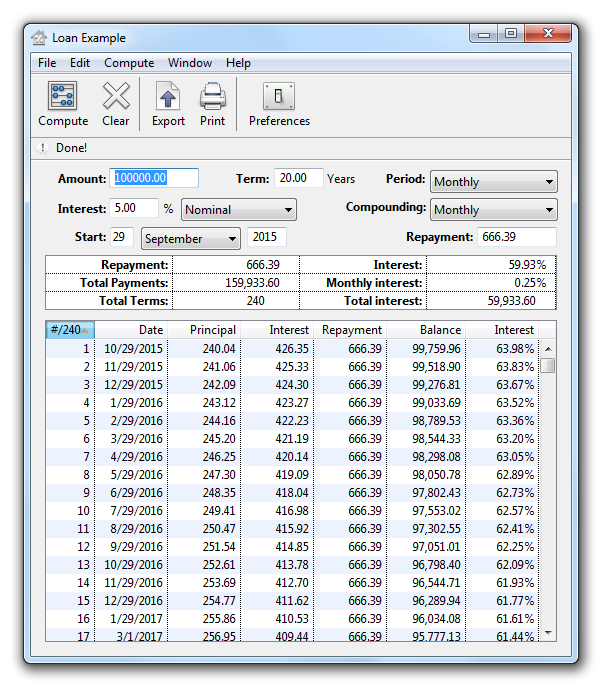
Task: Click Monthly interest value 0.25%
Action: click(530, 283)
